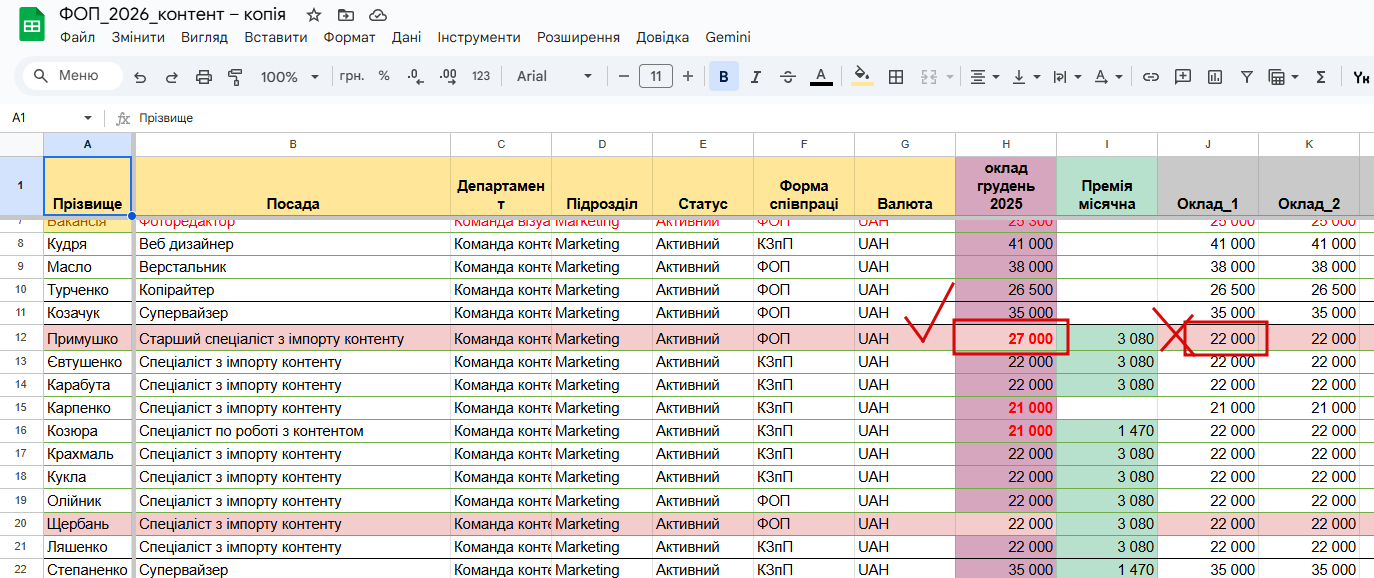Viewport: 1374px width, 578px height.
Task: Select the Посада header cell
Action: (x=292, y=185)
